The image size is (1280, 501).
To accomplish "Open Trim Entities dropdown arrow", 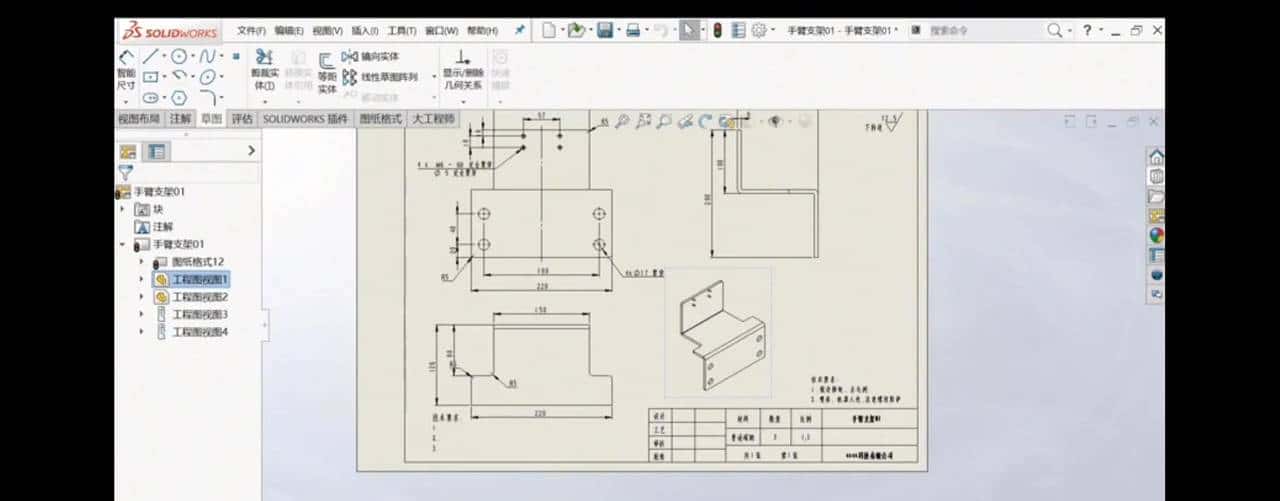I will (x=265, y=101).
